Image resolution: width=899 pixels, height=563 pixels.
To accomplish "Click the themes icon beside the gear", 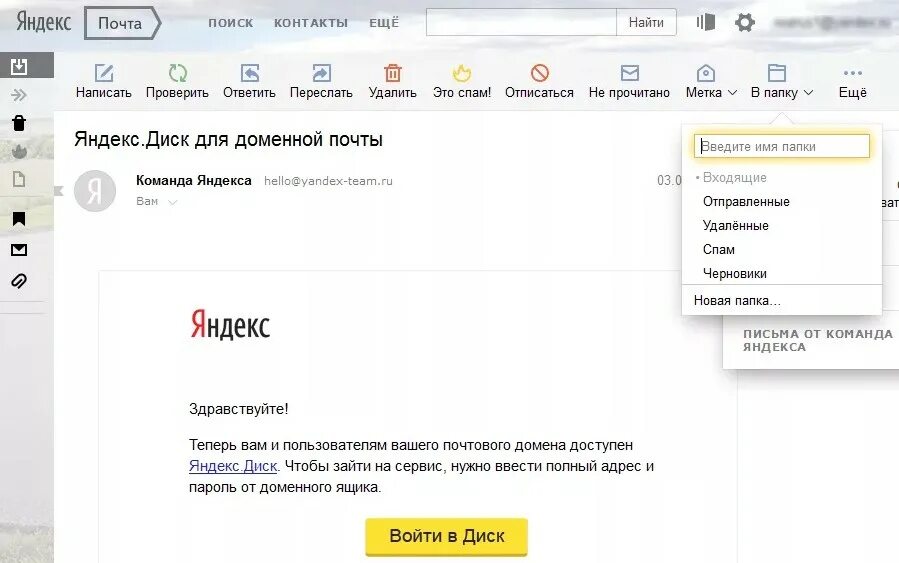I will point(706,22).
